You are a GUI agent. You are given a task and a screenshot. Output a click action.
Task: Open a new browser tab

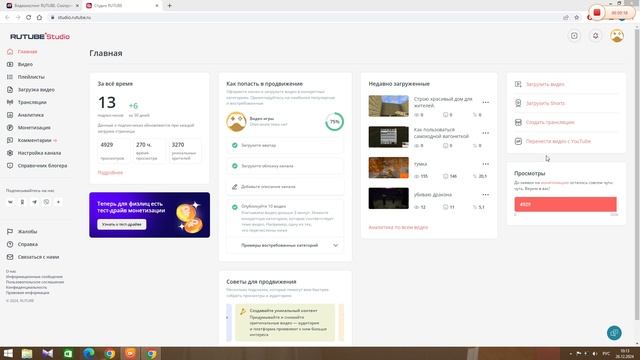click(x=169, y=6)
